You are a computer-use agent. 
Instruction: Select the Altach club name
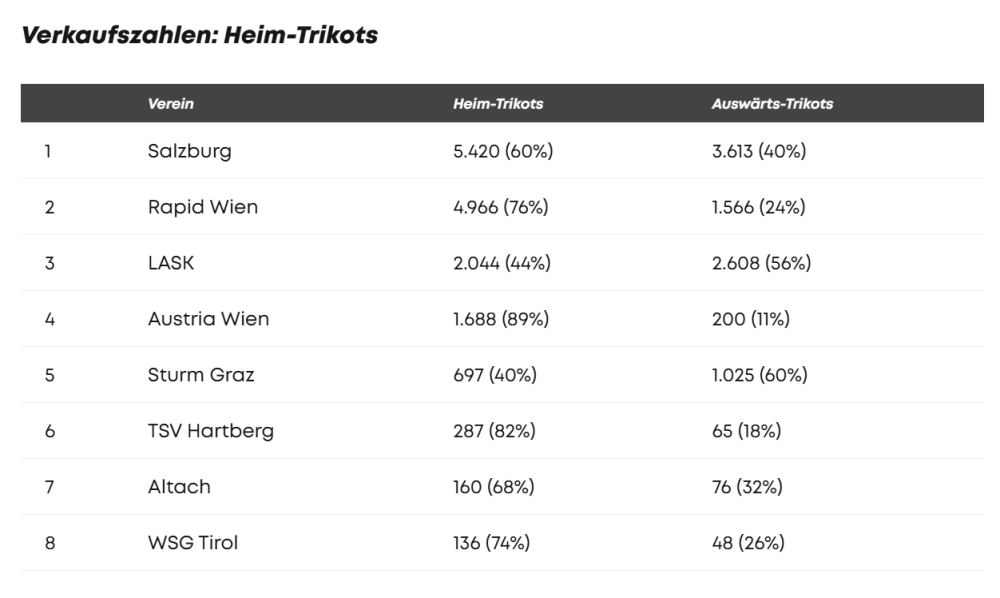pos(179,488)
